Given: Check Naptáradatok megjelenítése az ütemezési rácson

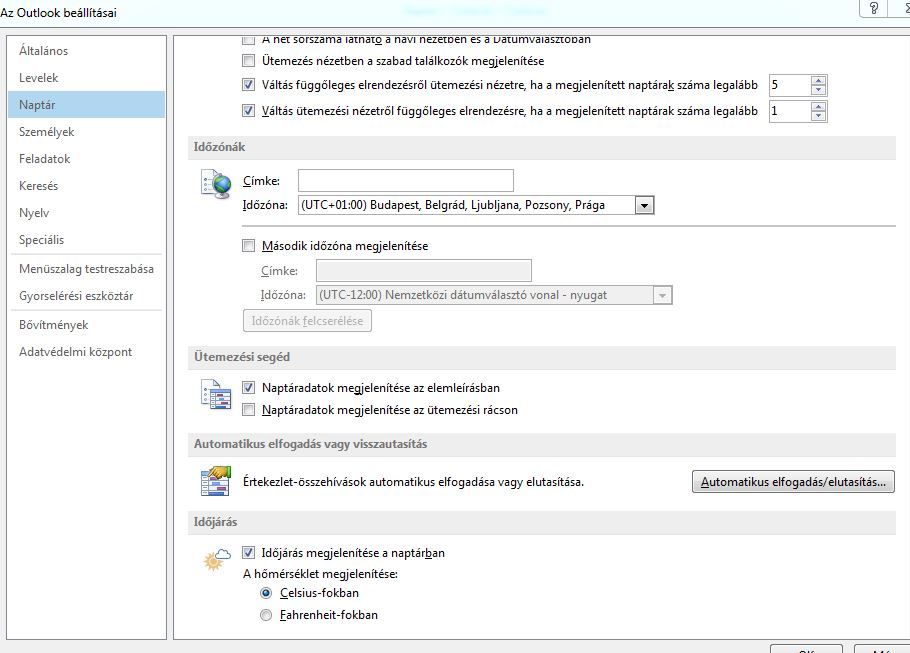Looking at the screenshot, I should click(x=248, y=410).
